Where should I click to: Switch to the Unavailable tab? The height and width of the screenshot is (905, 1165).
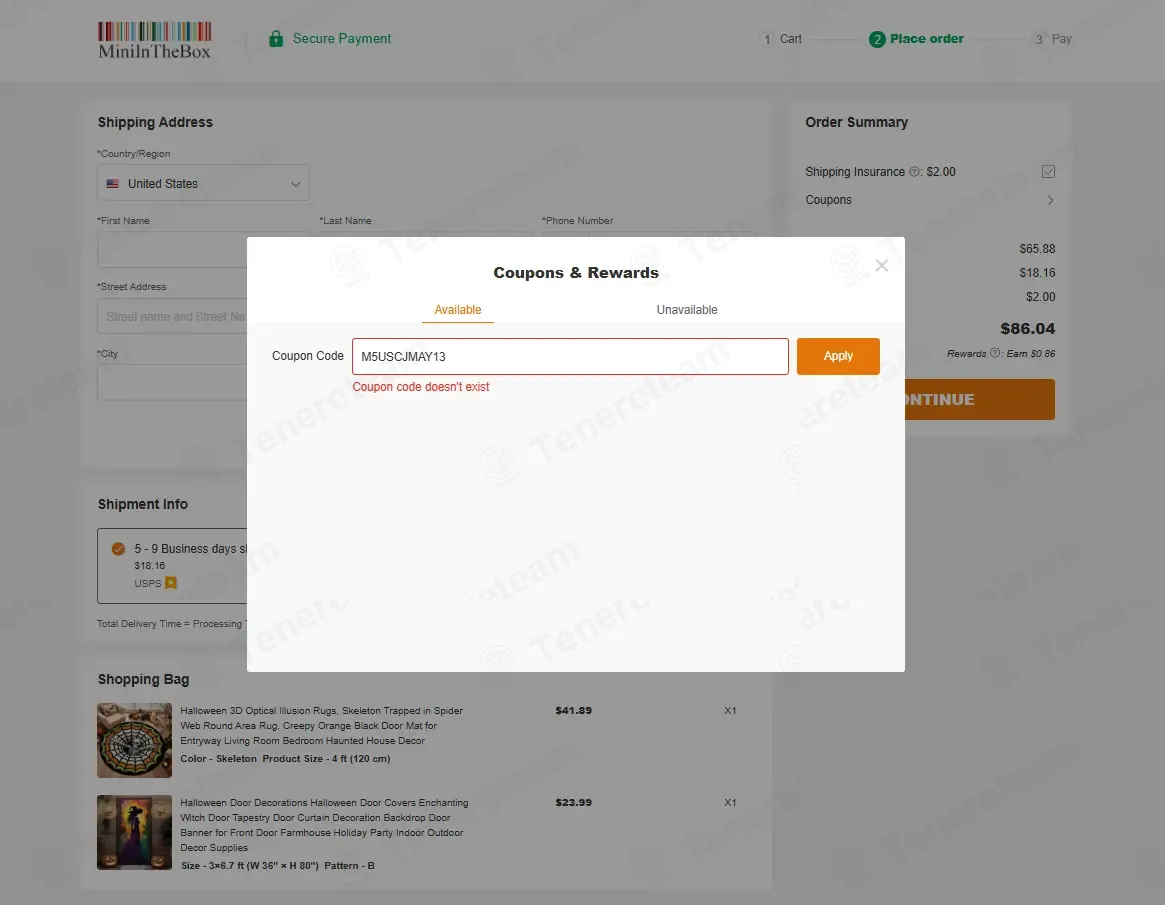(x=687, y=310)
